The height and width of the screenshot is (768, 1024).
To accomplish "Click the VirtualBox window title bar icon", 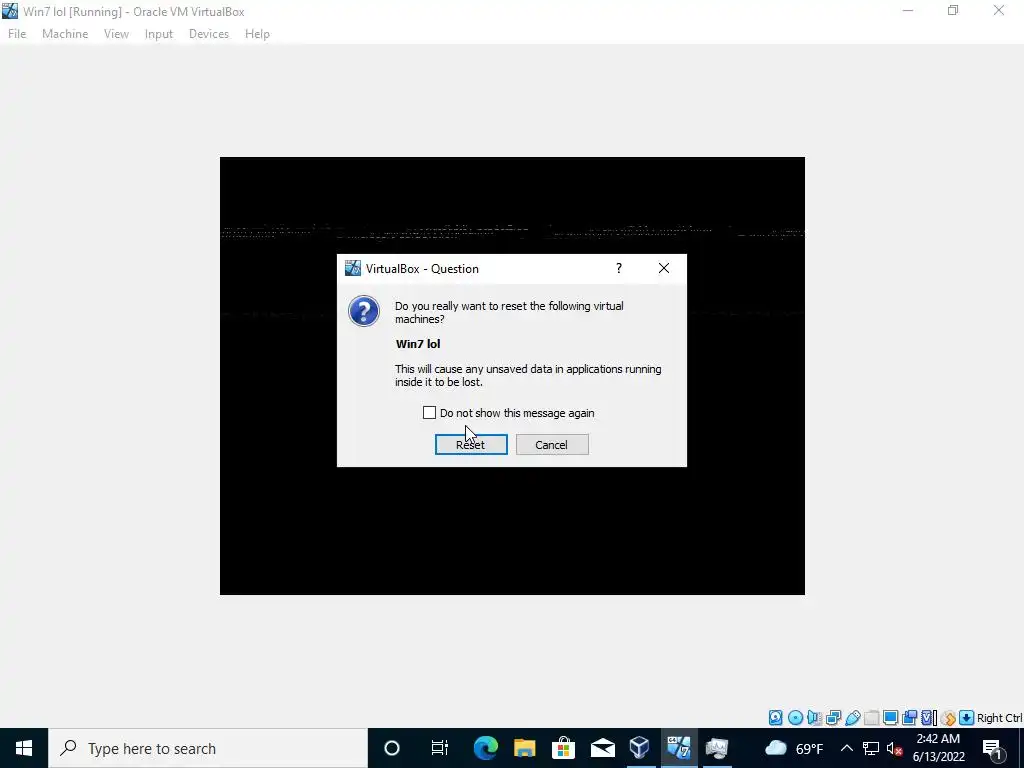I will [x=10, y=11].
